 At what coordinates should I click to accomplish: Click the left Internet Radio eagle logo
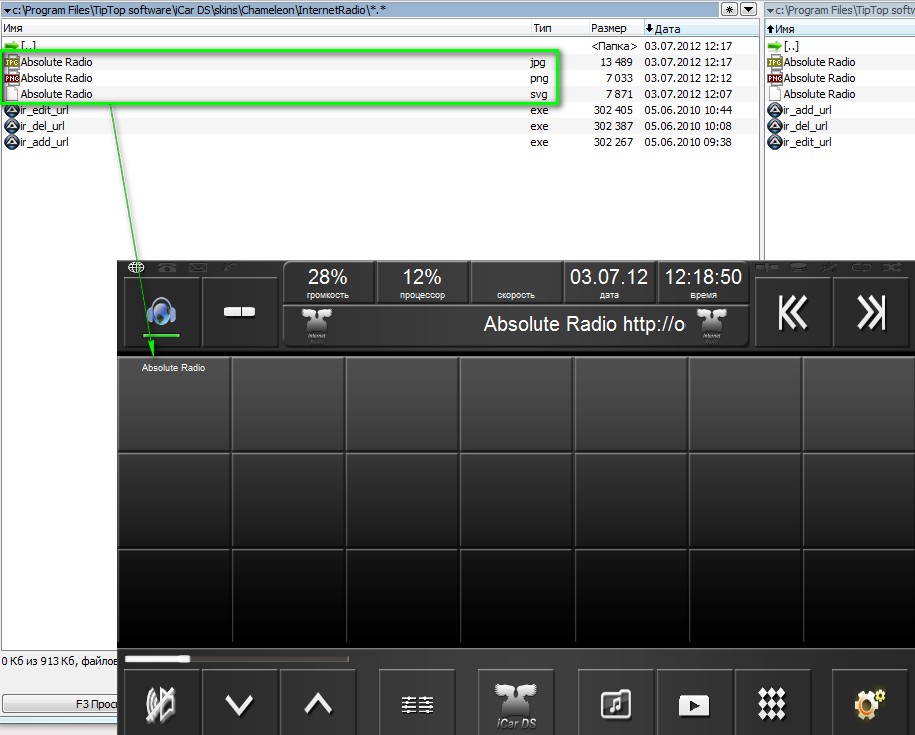[317, 326]
